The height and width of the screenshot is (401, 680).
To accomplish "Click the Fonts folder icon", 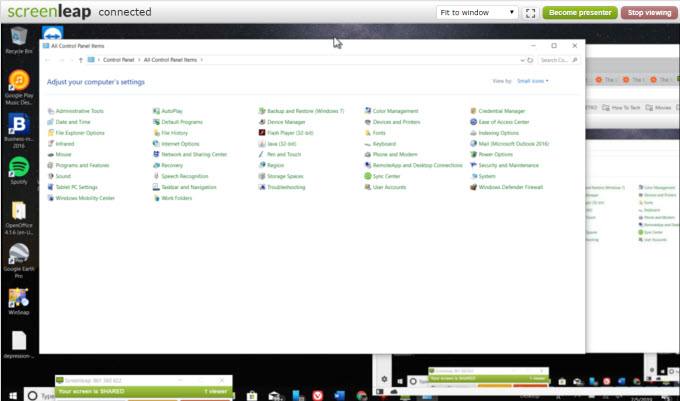I will pyautogui.click(x=368, y=133).
